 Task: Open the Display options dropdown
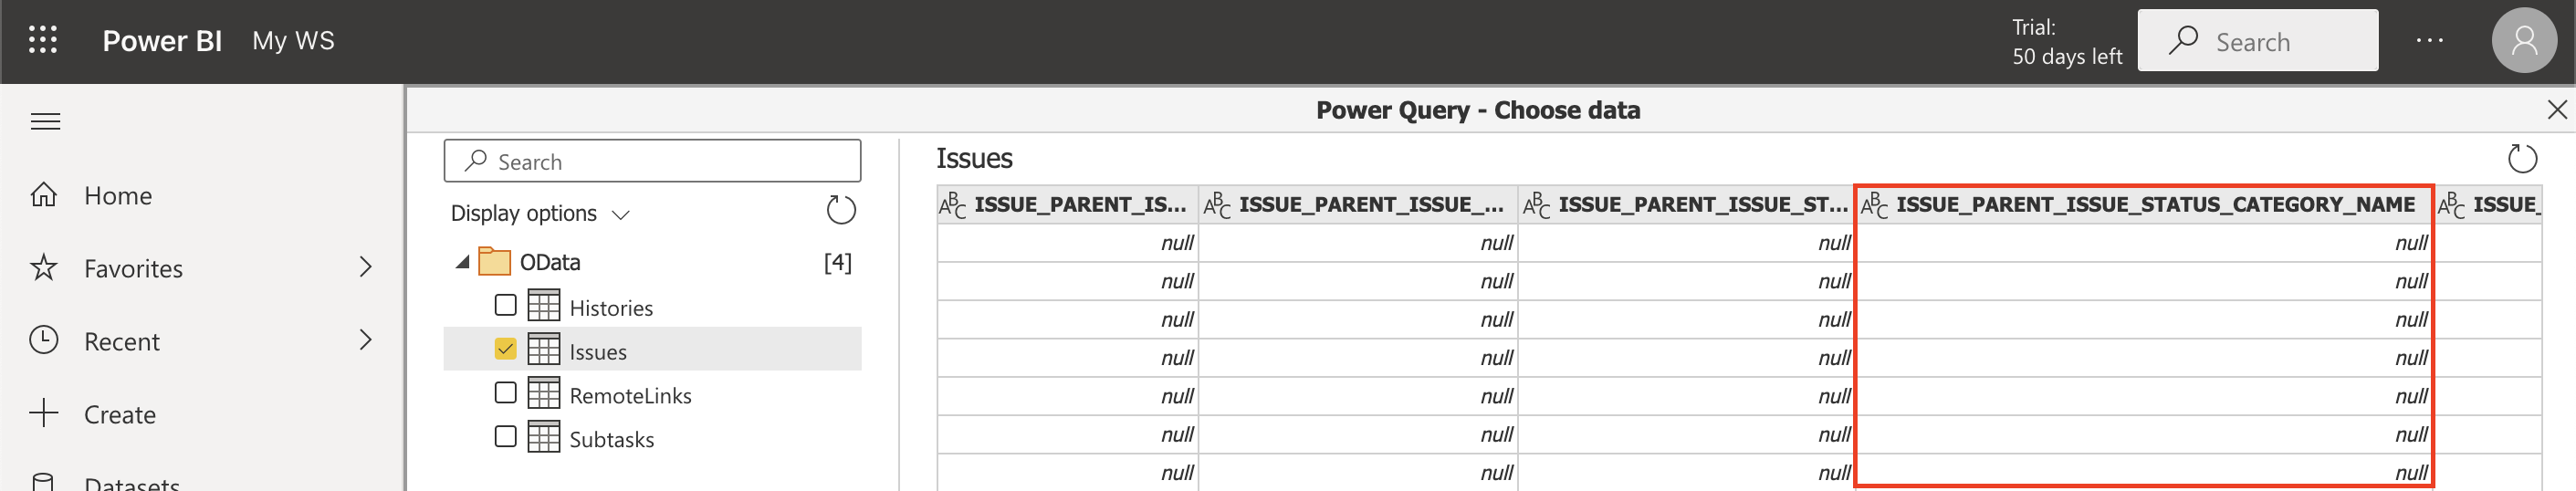[x=540, y=214]
